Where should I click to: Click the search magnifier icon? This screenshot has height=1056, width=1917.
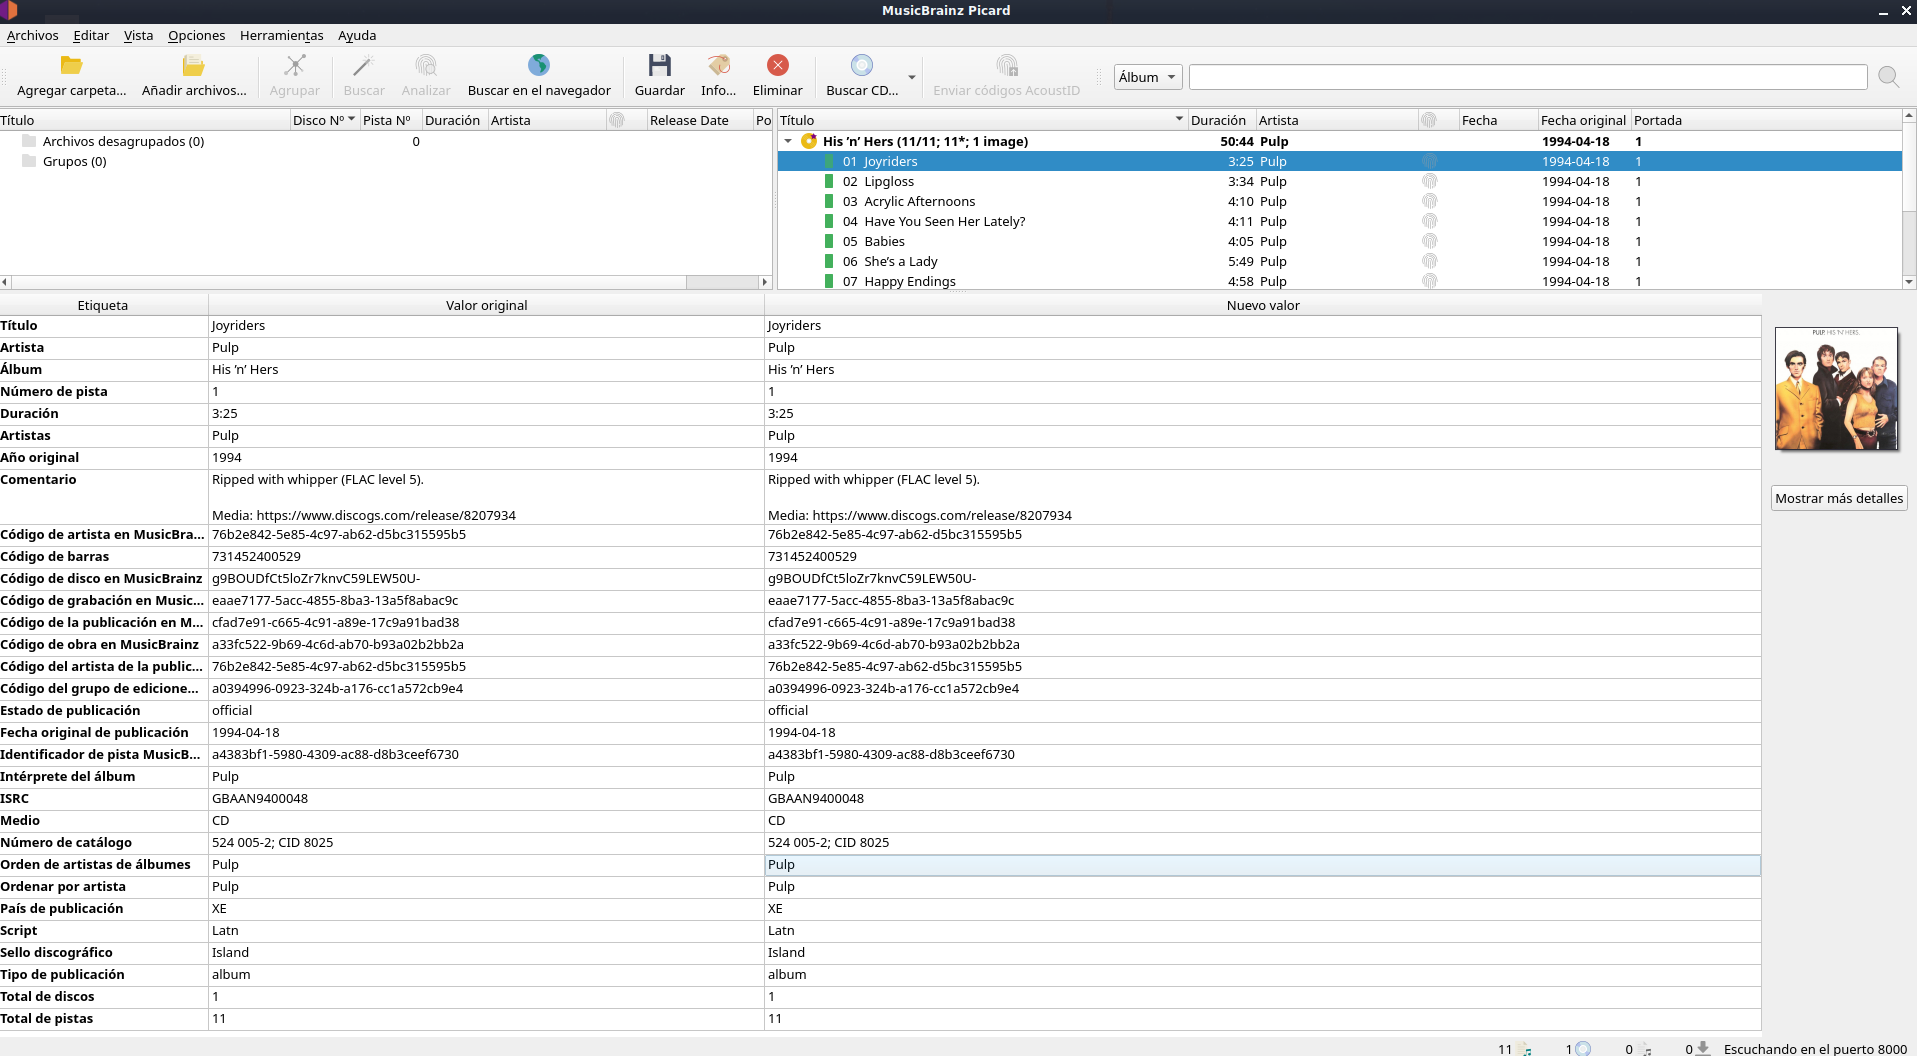click(x=1888, y=77)
